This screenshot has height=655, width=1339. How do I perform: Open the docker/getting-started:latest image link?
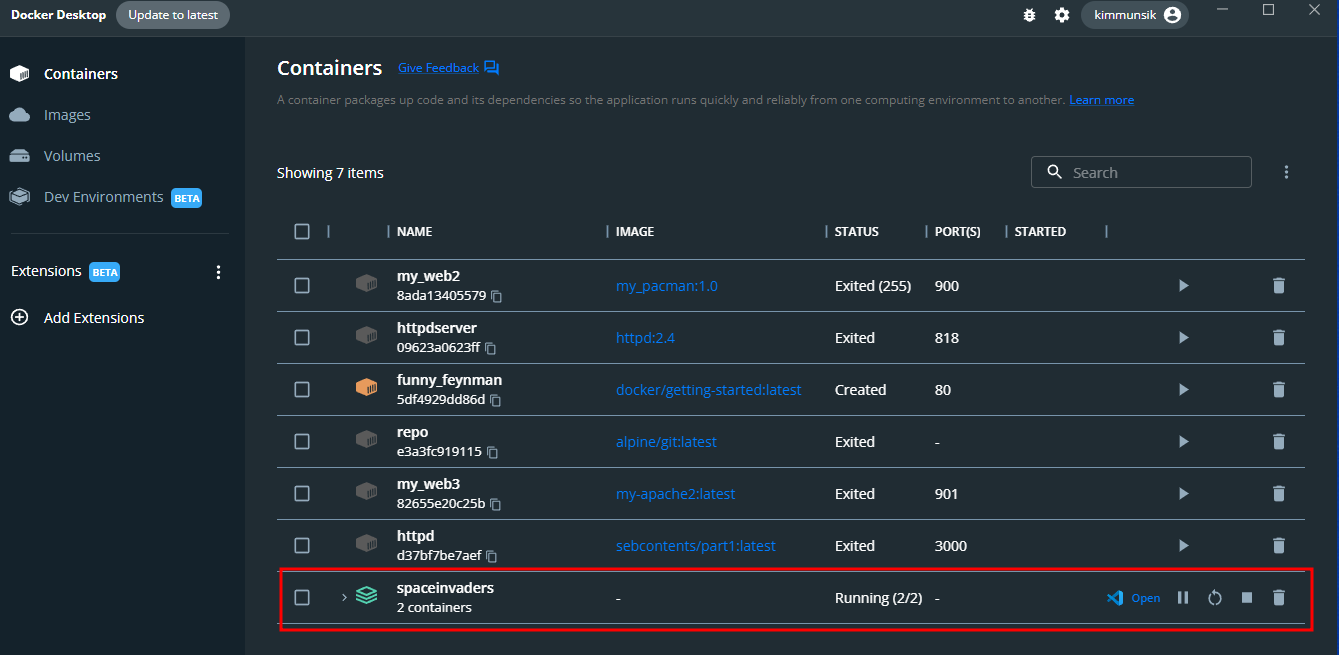(708, 390)
